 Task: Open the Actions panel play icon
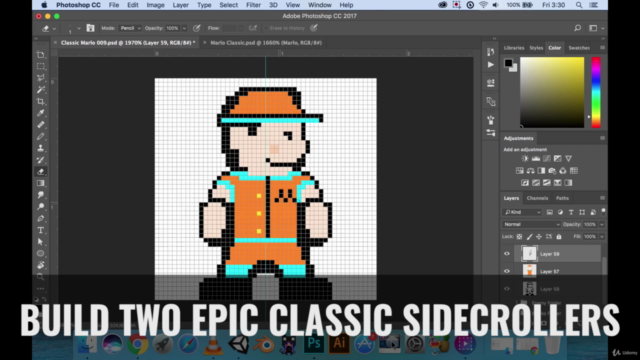coord(491,65)
